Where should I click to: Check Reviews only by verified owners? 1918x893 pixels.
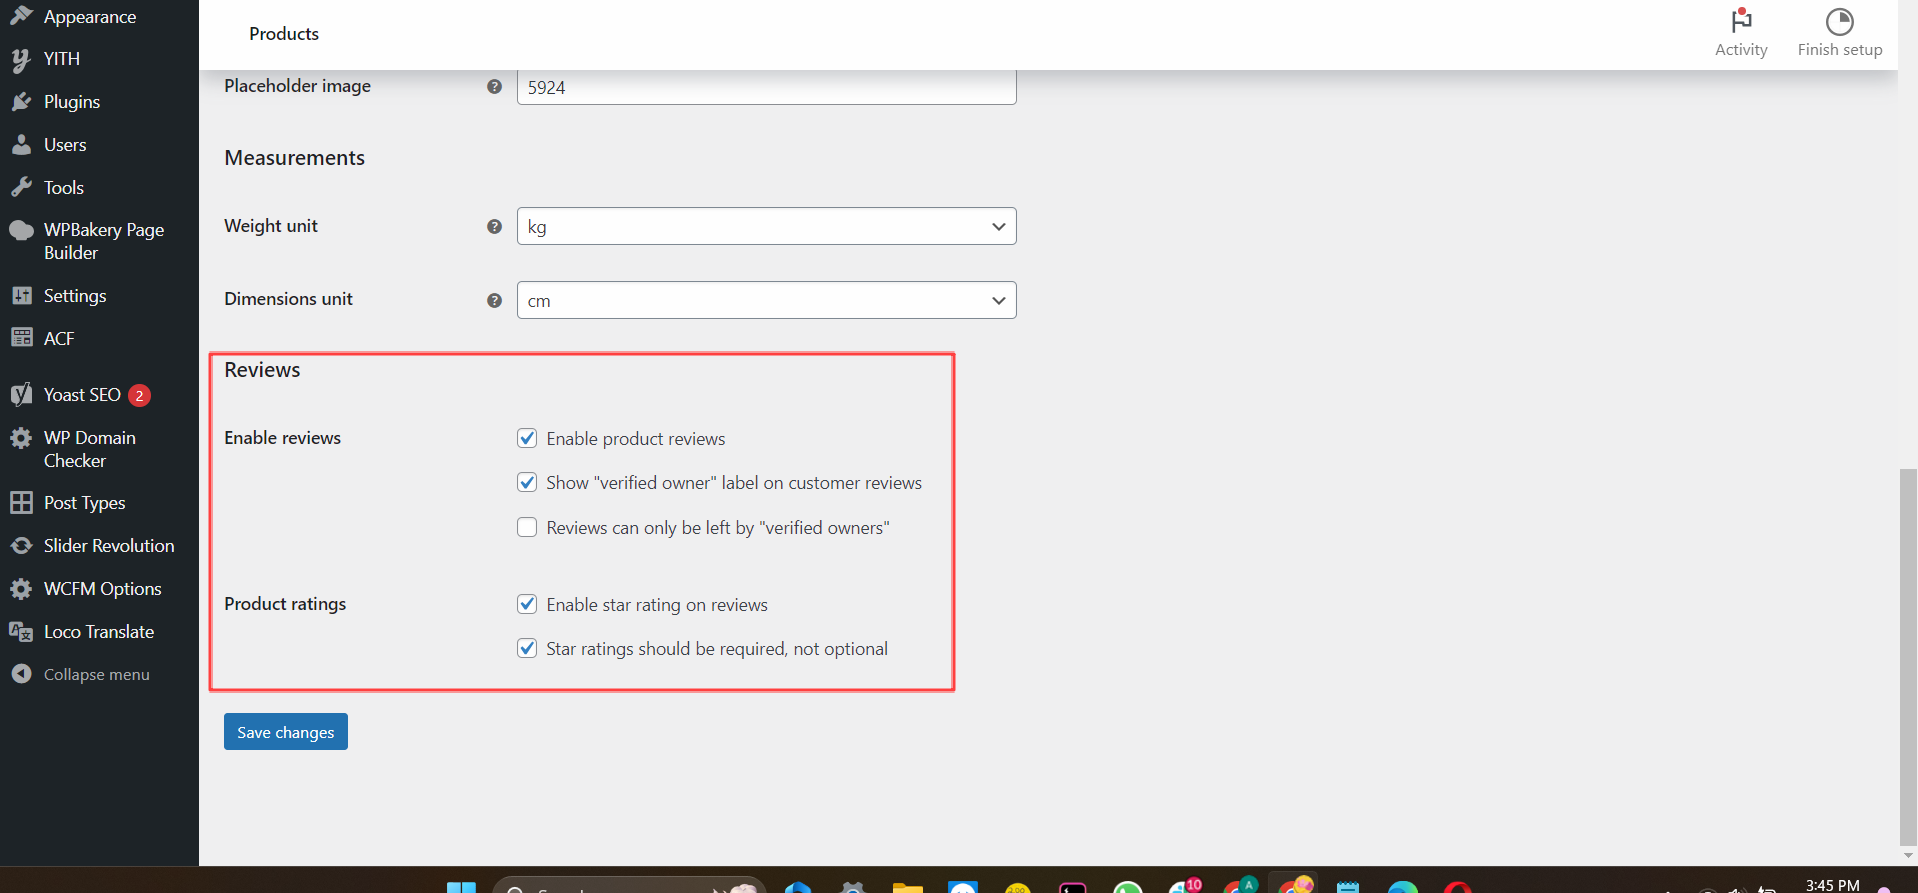coord(527,527)
